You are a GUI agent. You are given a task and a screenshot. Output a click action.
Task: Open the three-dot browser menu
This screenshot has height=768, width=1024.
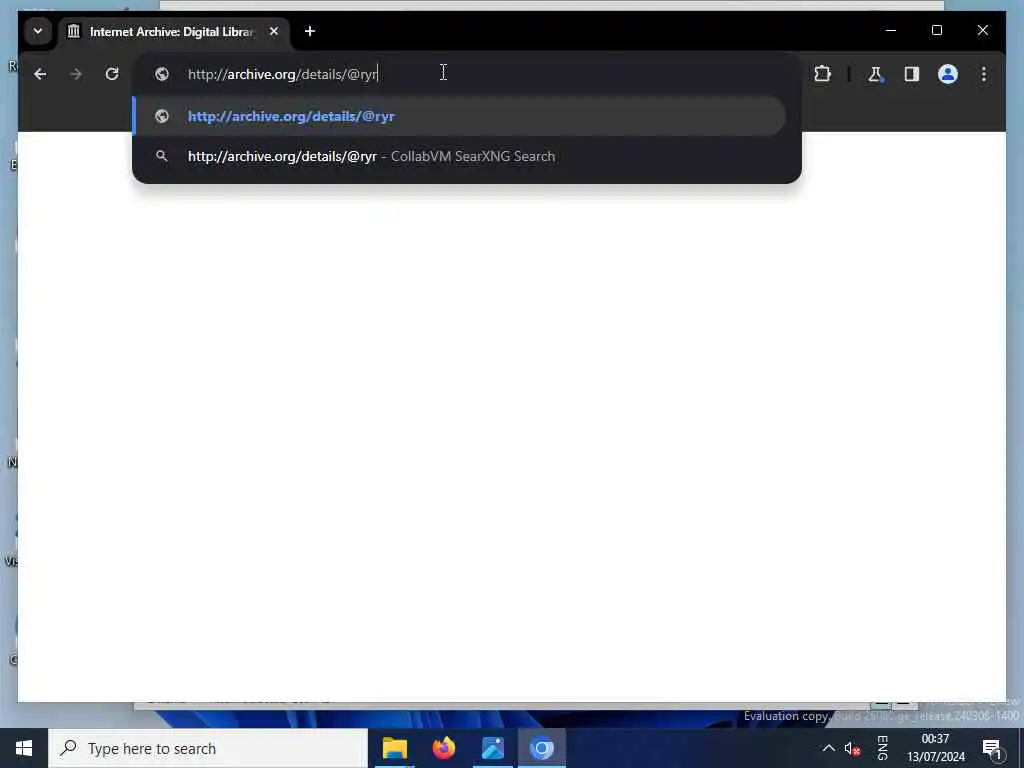984,74
